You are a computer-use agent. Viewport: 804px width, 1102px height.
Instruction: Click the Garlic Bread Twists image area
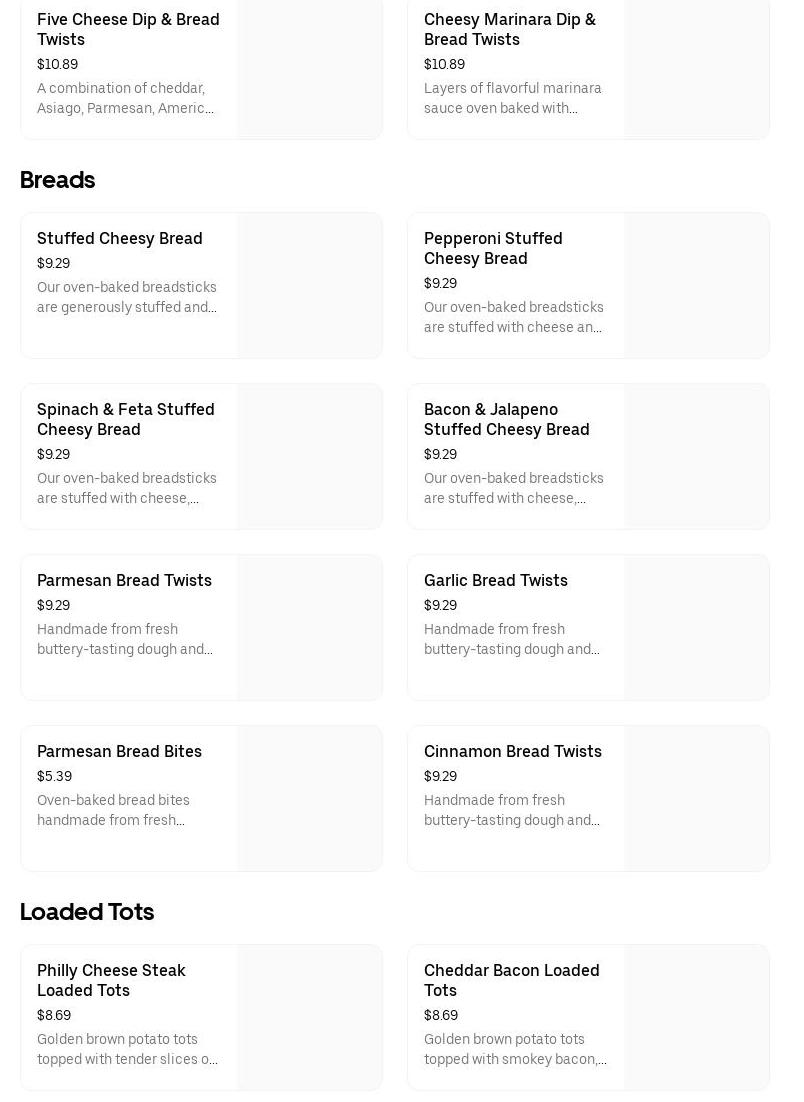697,628
